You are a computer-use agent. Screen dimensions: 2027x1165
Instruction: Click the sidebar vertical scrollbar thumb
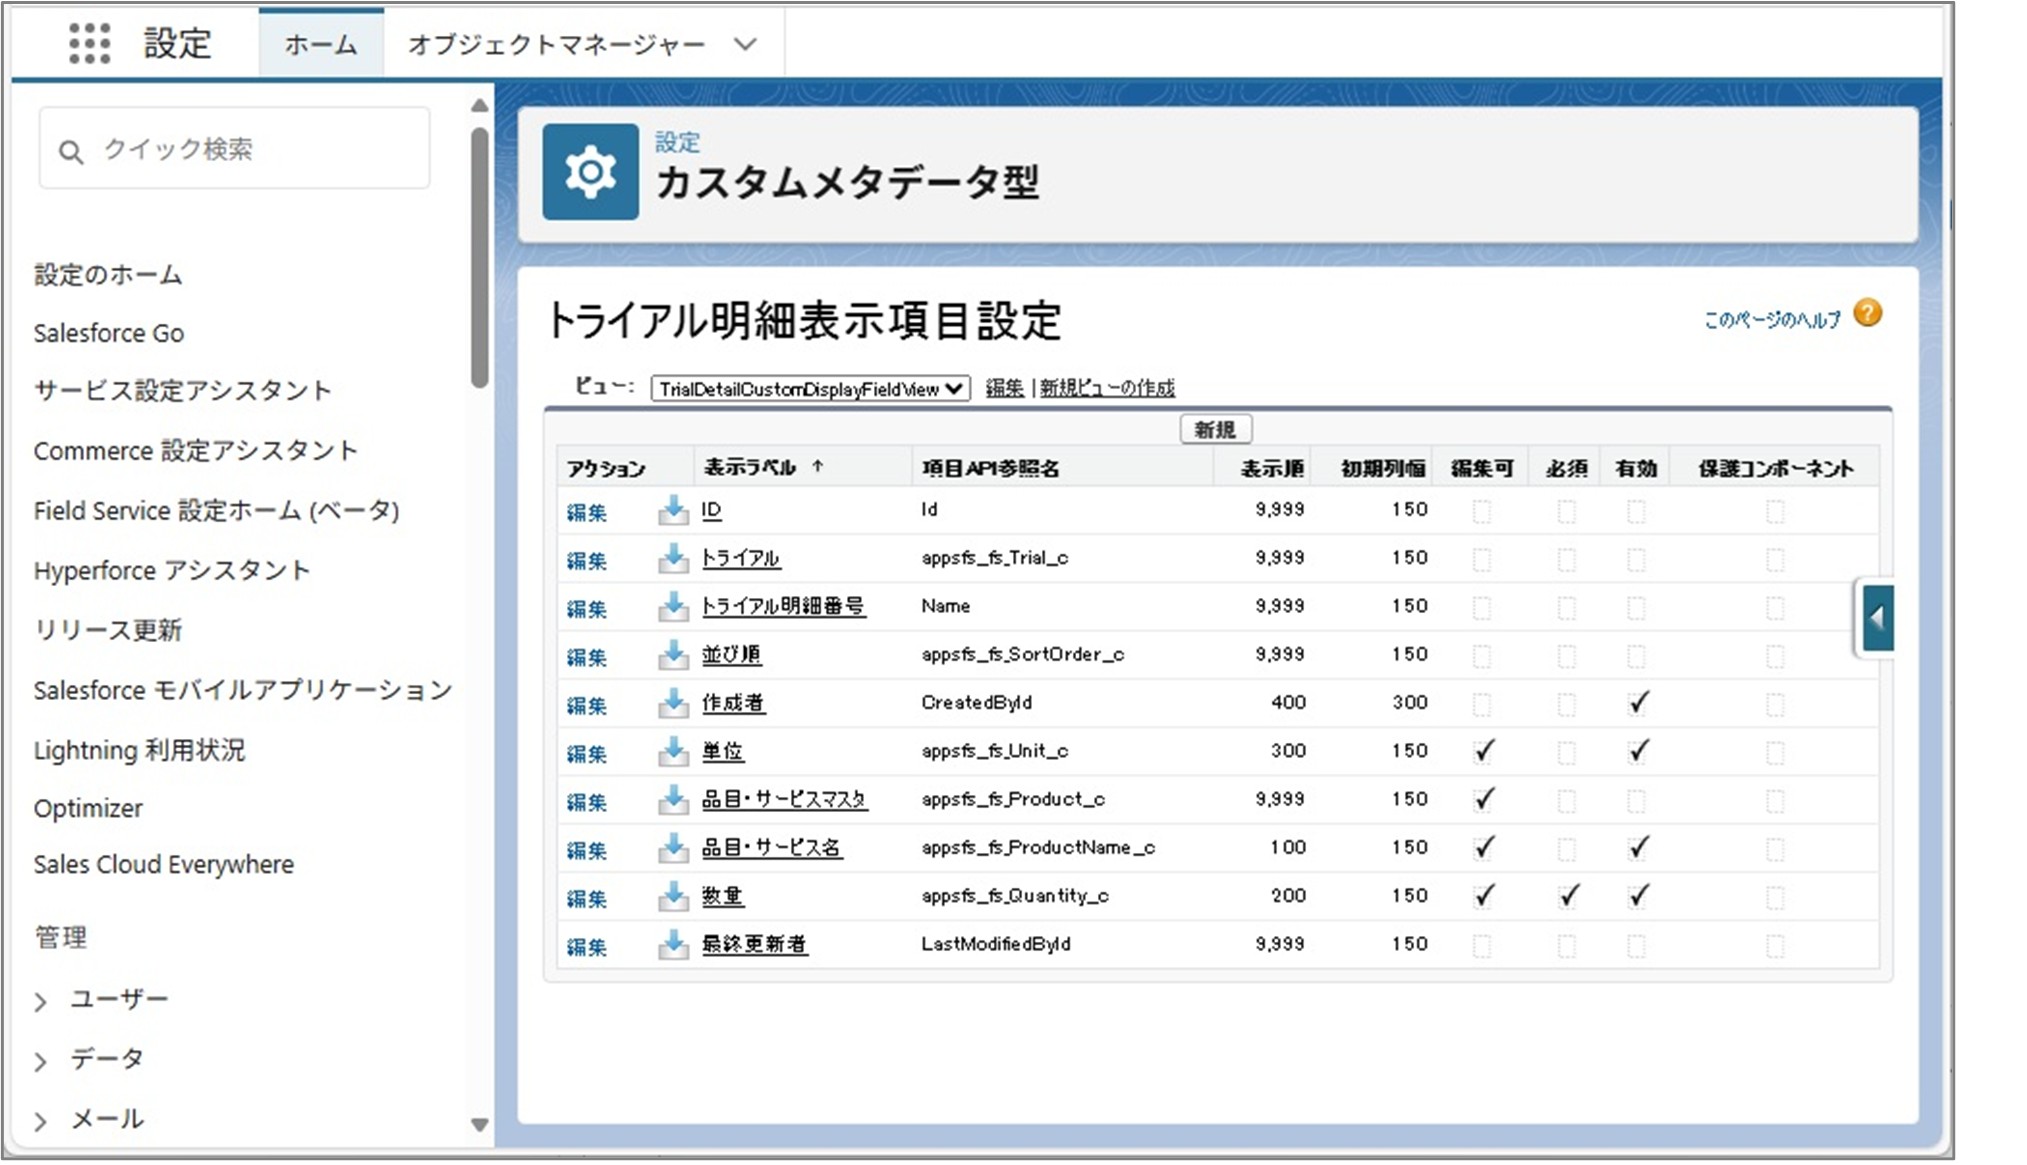point(480,255)
